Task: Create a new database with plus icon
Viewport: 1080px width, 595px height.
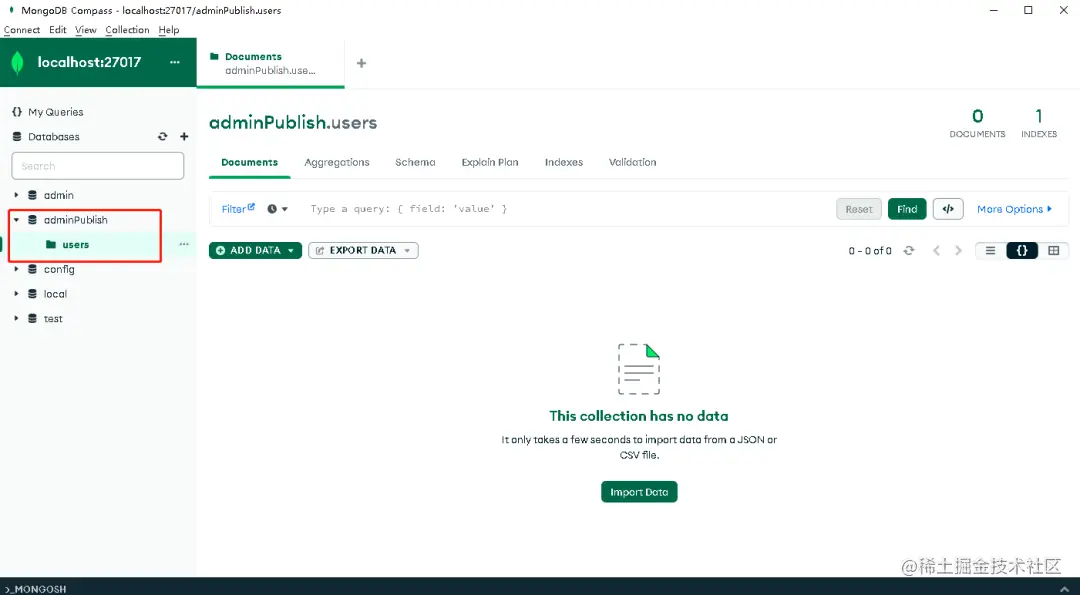Action: coord(184,136)
